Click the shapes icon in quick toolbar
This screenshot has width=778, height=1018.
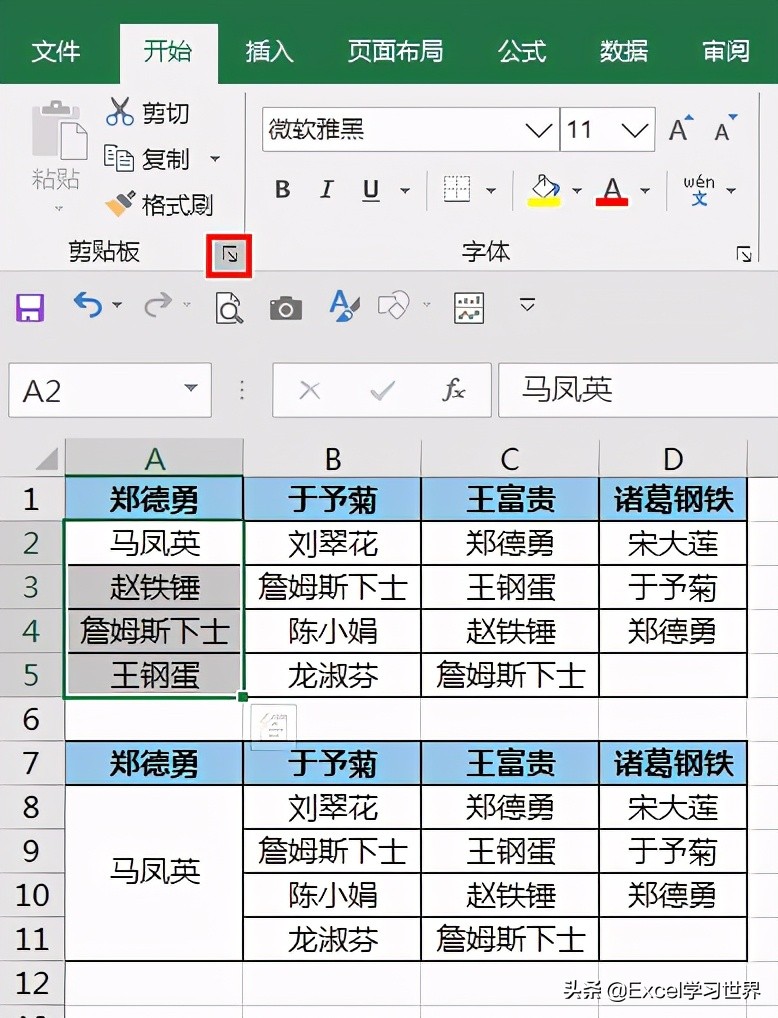[394, 305]
